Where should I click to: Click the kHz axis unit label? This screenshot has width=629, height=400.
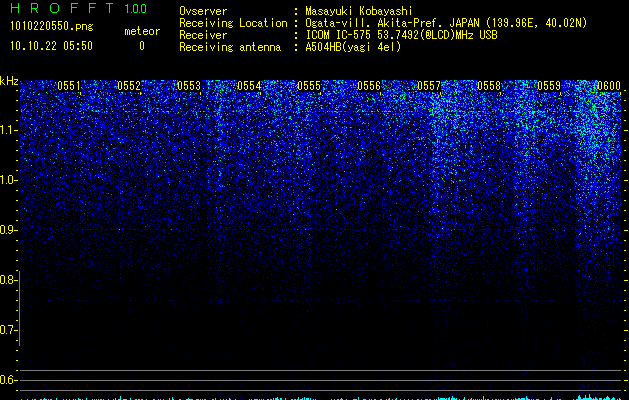coord(9,81)
